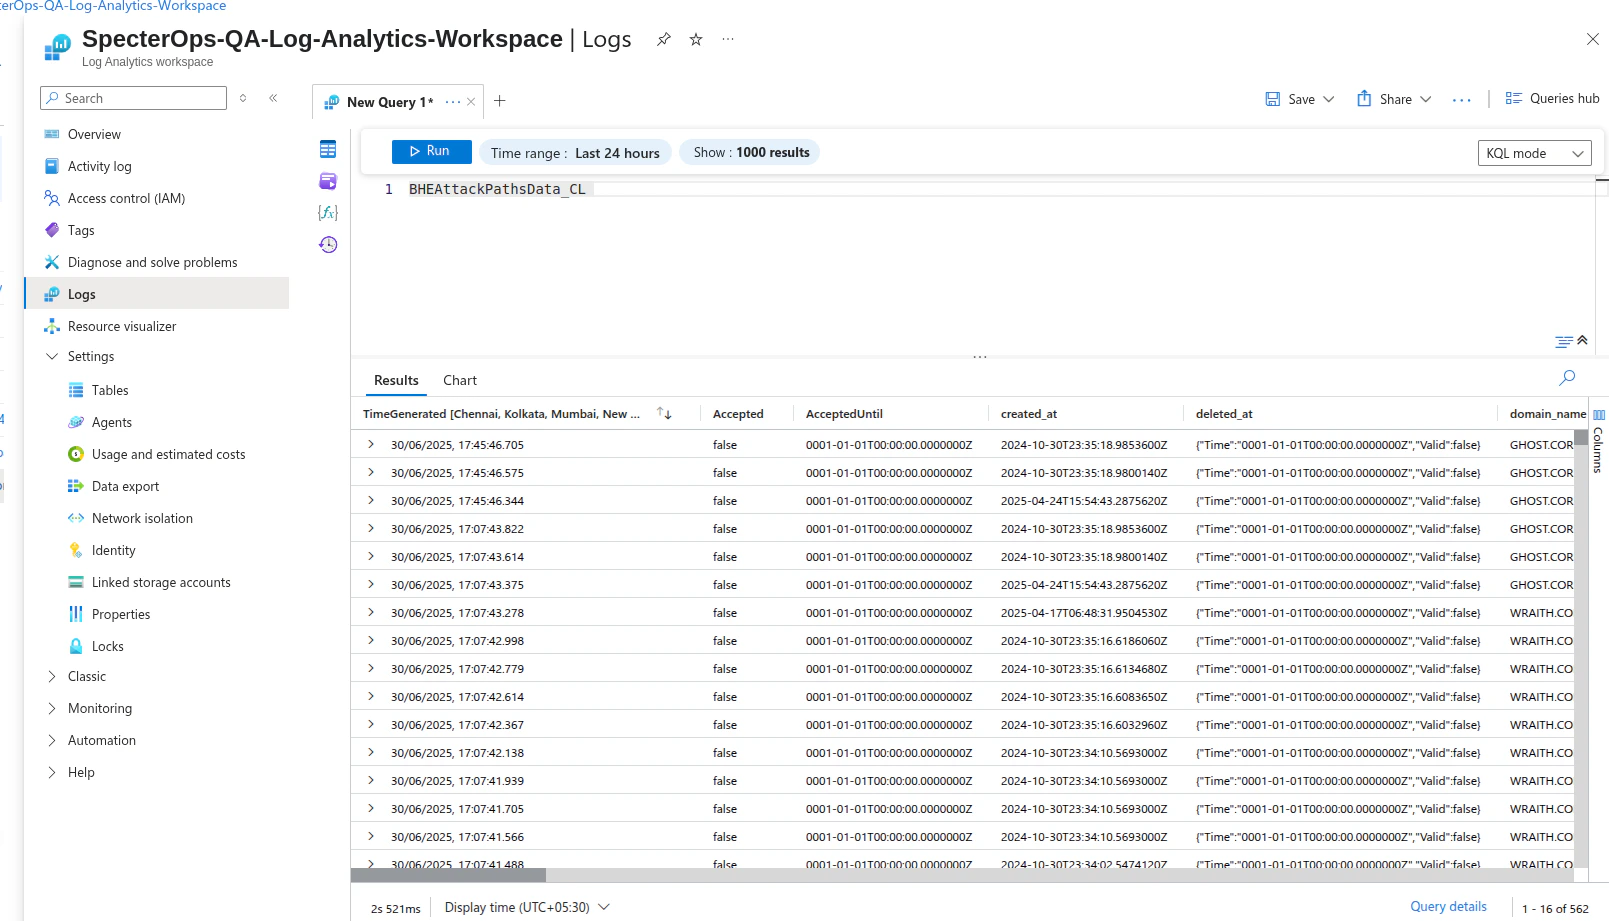Run the BHEAttackPathsData_CL query
1609x921 pixels.
tap(431, 151)
